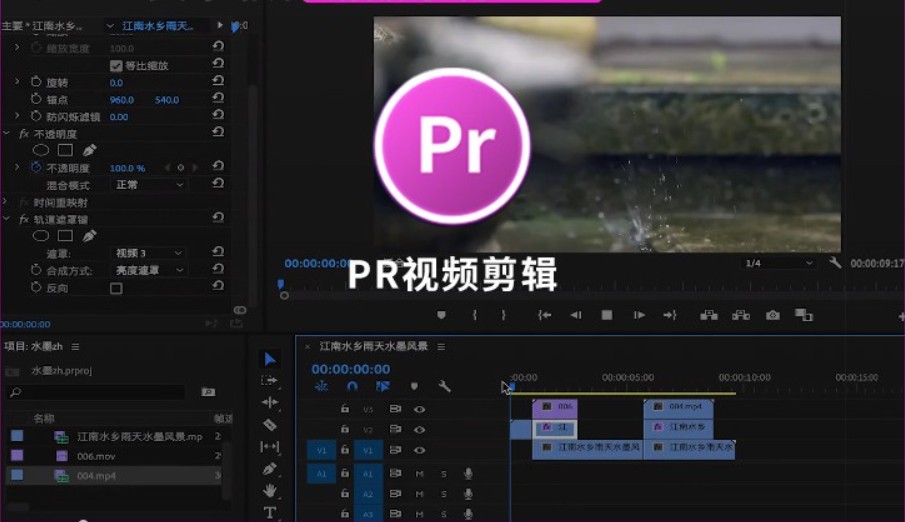
Task: Click project search input field
Action: tap(97, 392)
